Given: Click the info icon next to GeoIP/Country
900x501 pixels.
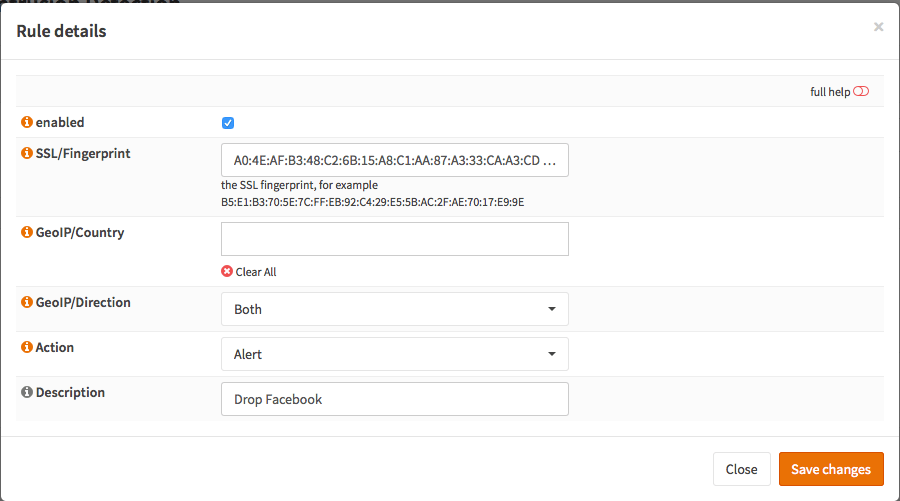Looking at the screenshot, I should click(x=27, y=233).
